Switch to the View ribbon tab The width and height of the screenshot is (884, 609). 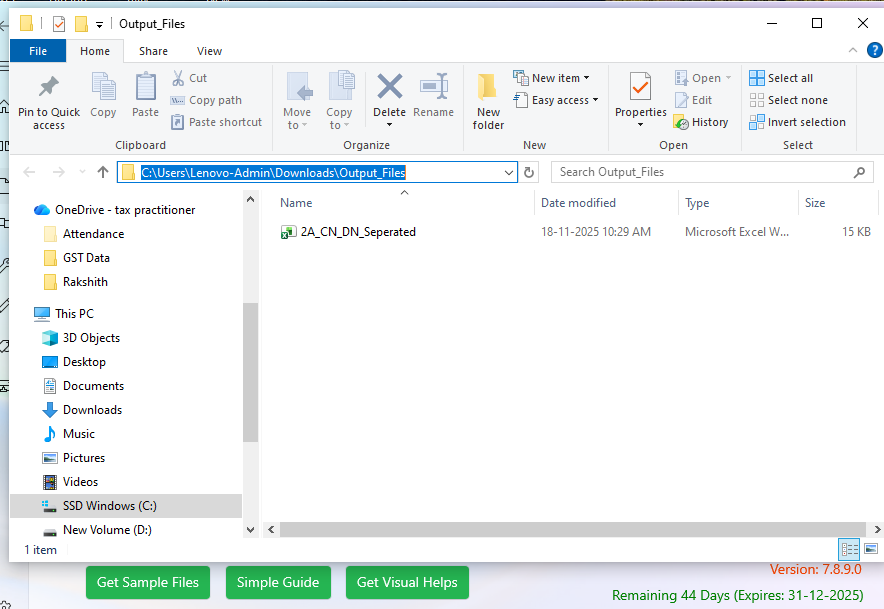[x=209, y=51]
